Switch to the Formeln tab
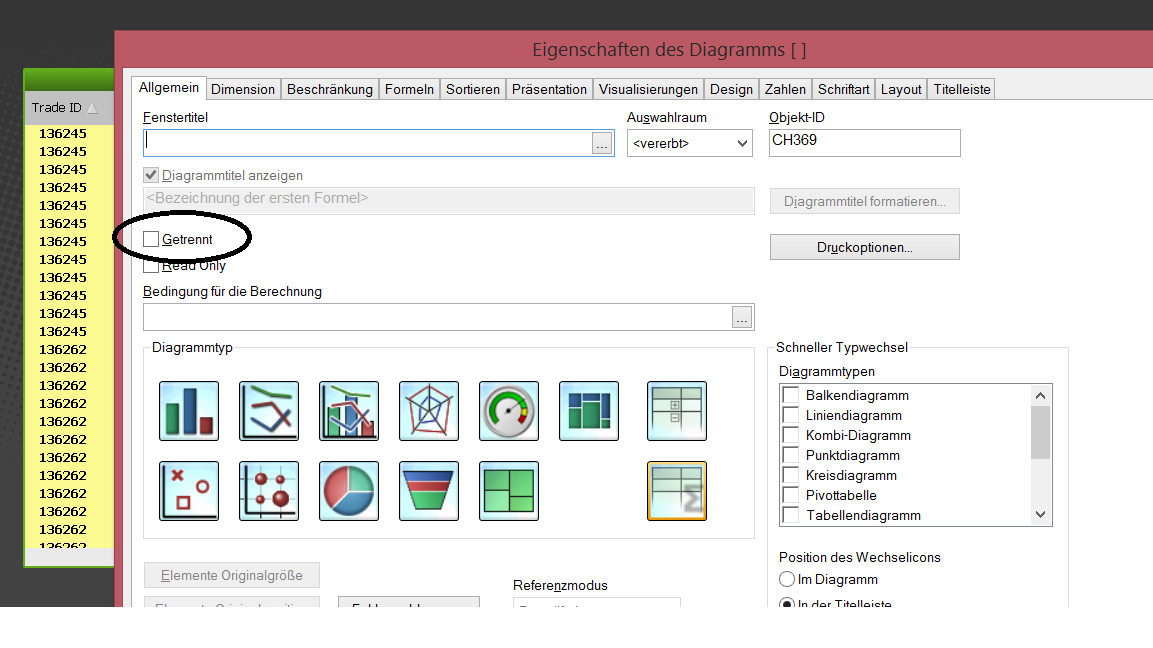This screenshot has width=1153, height=648. (x=410, y=89)
